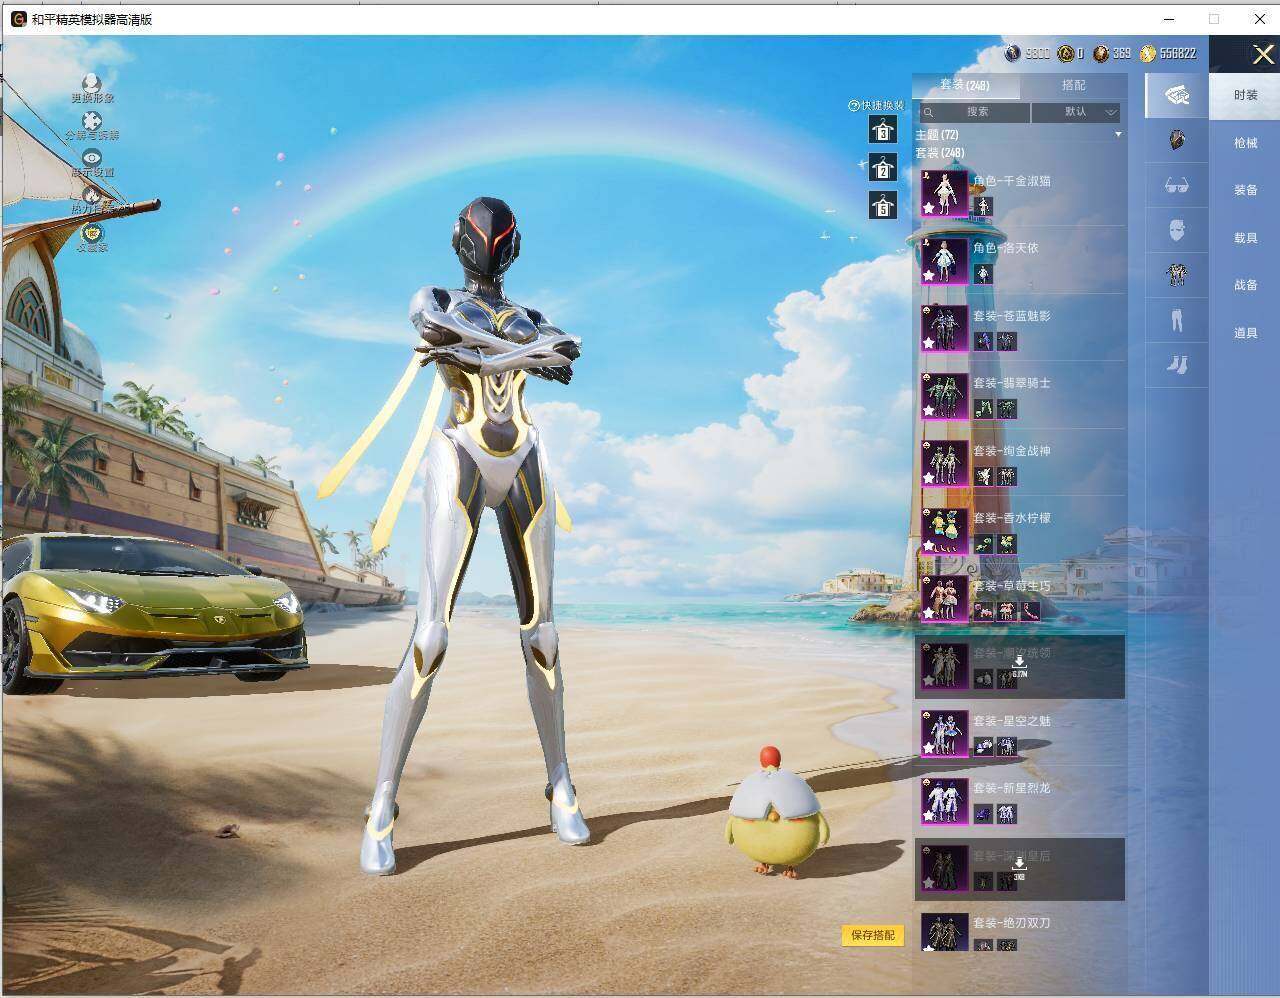Select the pants category icon
The image size is (1280, 998).
click(x=1177, y=320)
